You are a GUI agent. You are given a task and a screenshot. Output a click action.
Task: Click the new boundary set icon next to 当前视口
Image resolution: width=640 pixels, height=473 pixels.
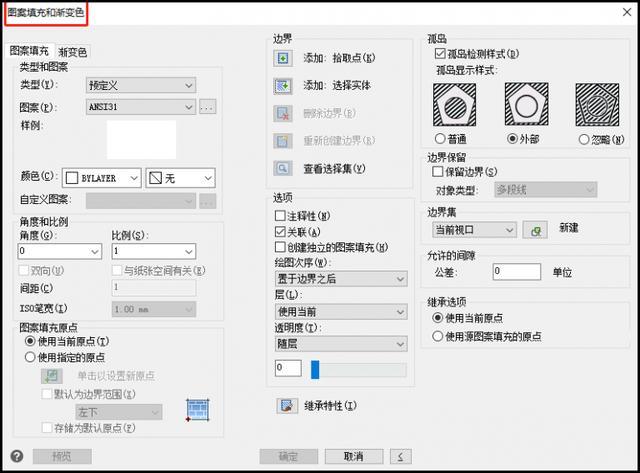(535, 230)
